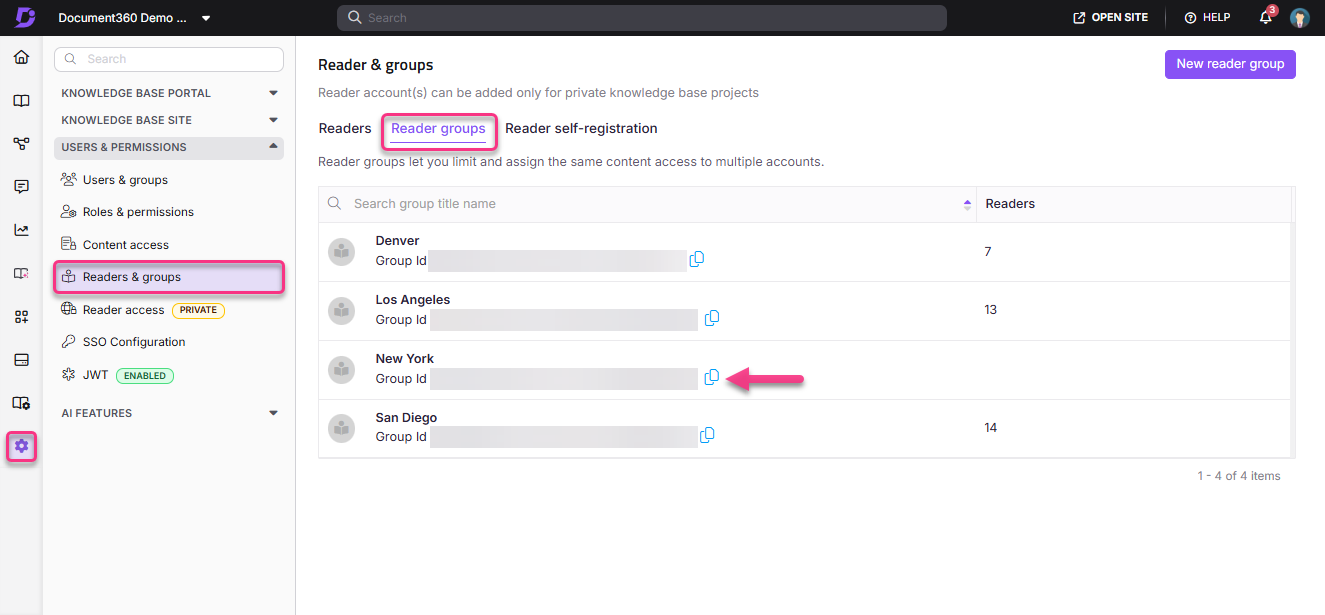This screenshot has height=615, width=1325.
Task: Open the Workflow icon in the left sidebar
Action: 21,143
